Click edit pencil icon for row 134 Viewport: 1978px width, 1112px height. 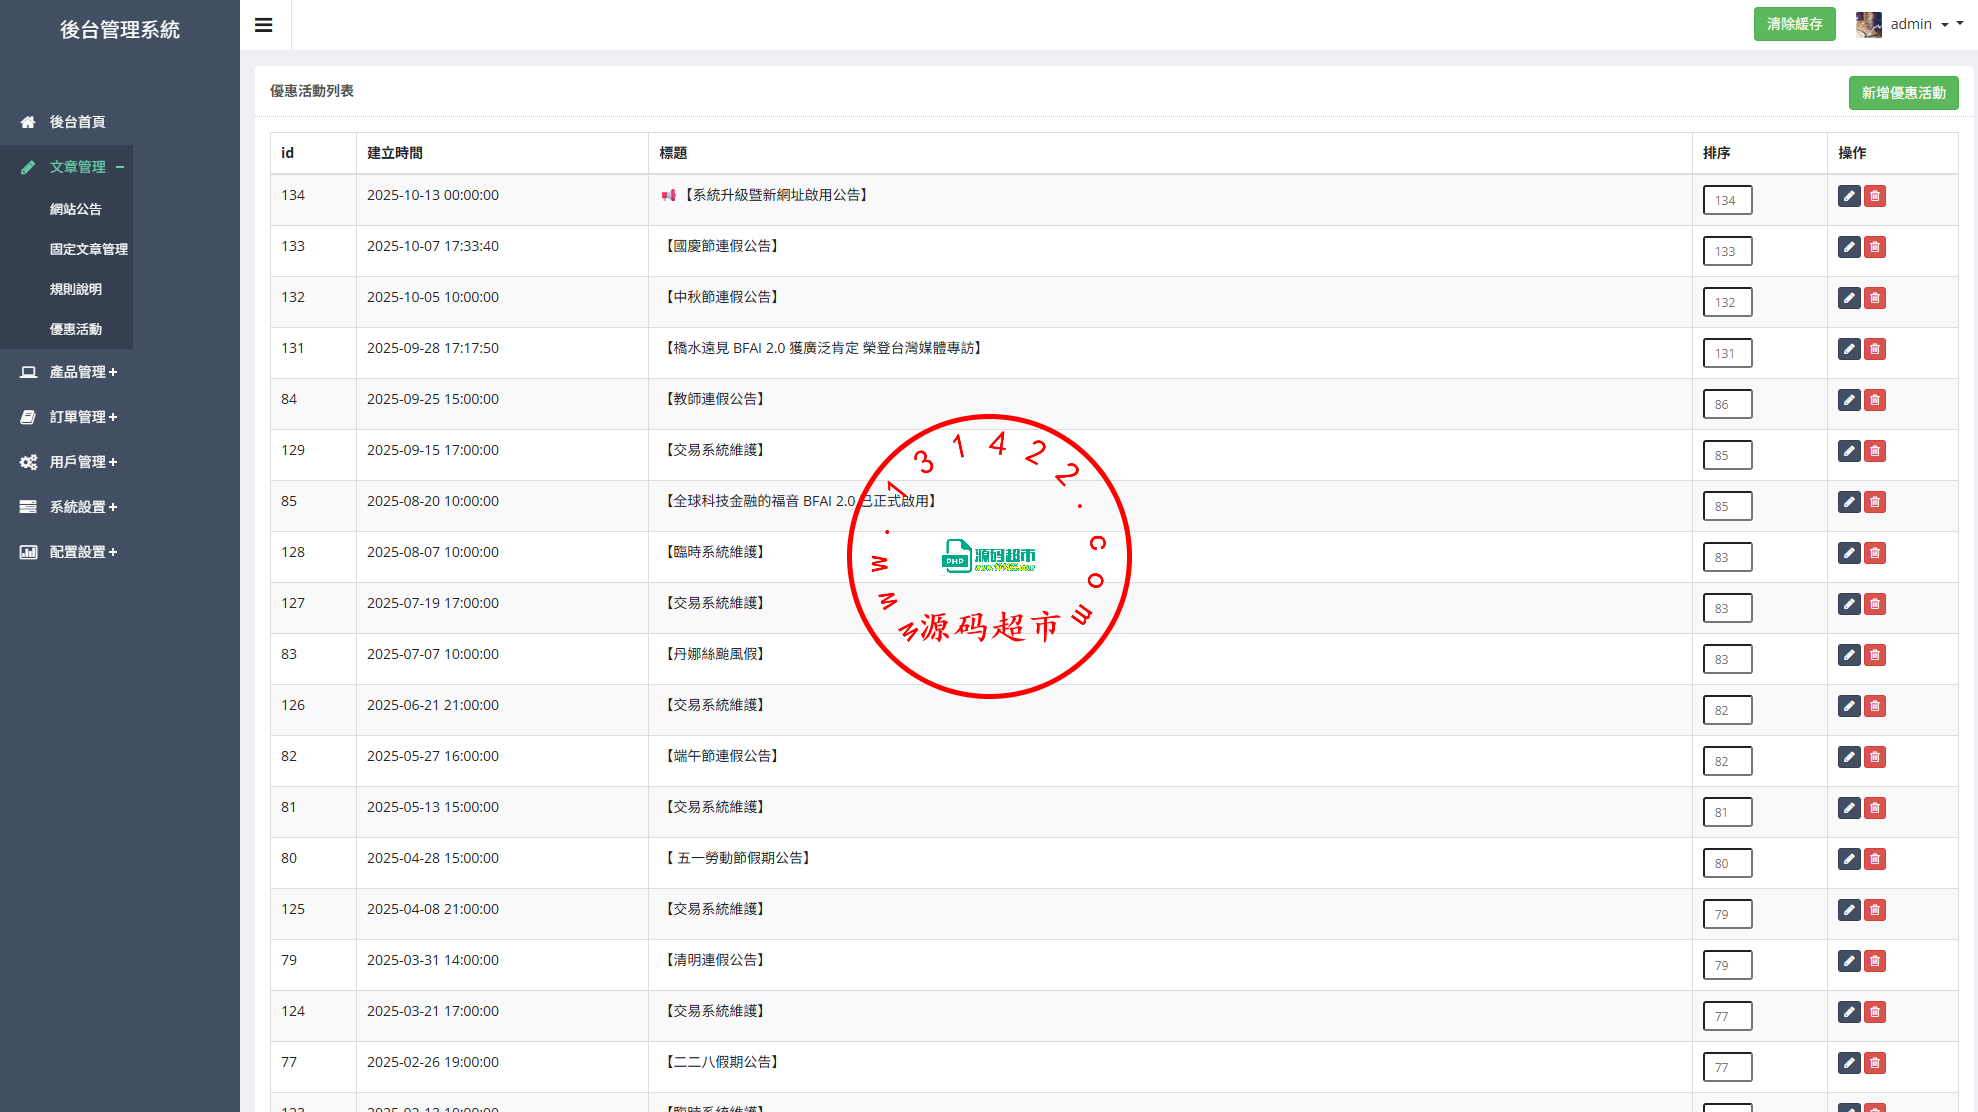pos(1849,196)
